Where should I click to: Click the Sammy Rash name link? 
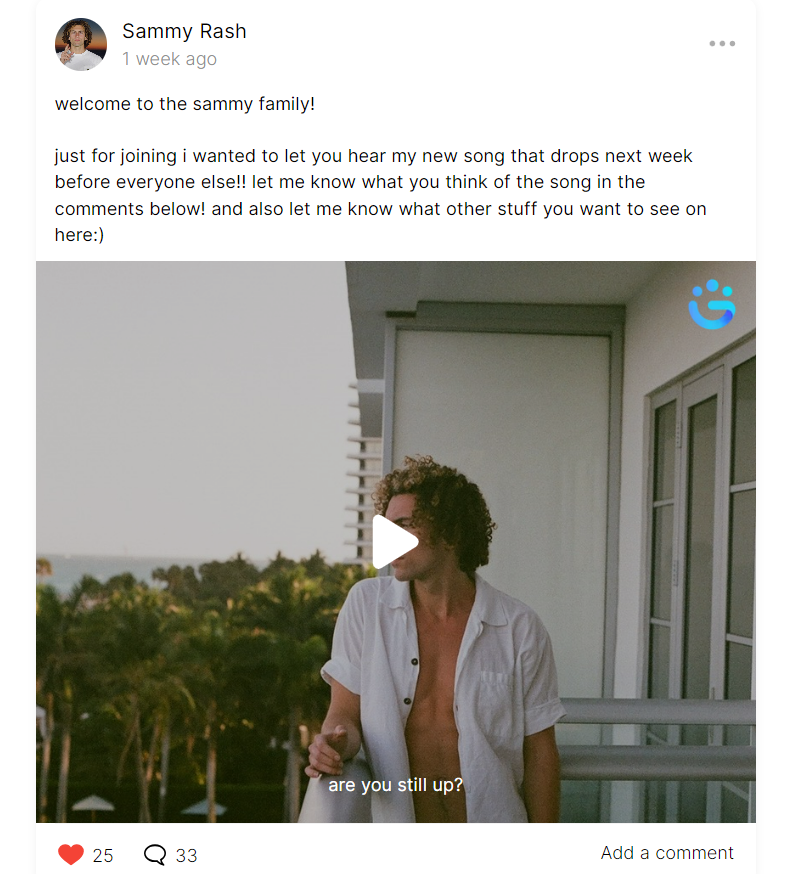pyautogui.click(x=184, y=31)
